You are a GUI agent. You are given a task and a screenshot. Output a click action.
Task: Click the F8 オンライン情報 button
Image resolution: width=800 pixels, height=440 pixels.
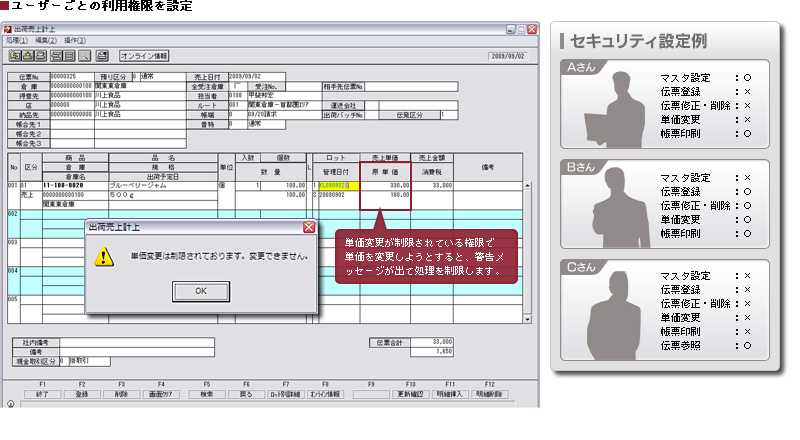tap(326, 395)
